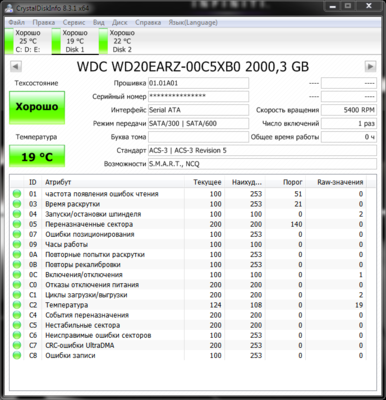Select the Disk 1 tab at 19 °C
The width and height of the screenshot is (386, 400).
(x=75, y=41)
